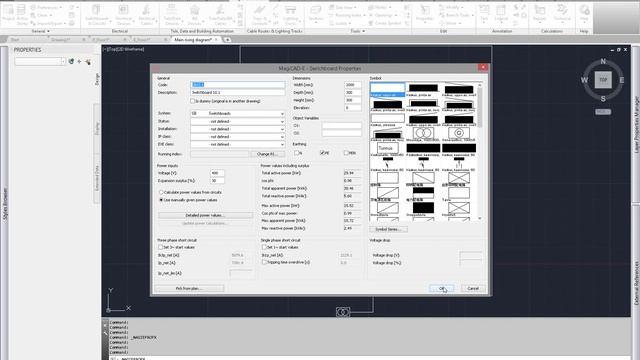Select the Tunnus text symbol thumbnail
Viewport: 640px width, 360px height.
(x=387, y=148)
